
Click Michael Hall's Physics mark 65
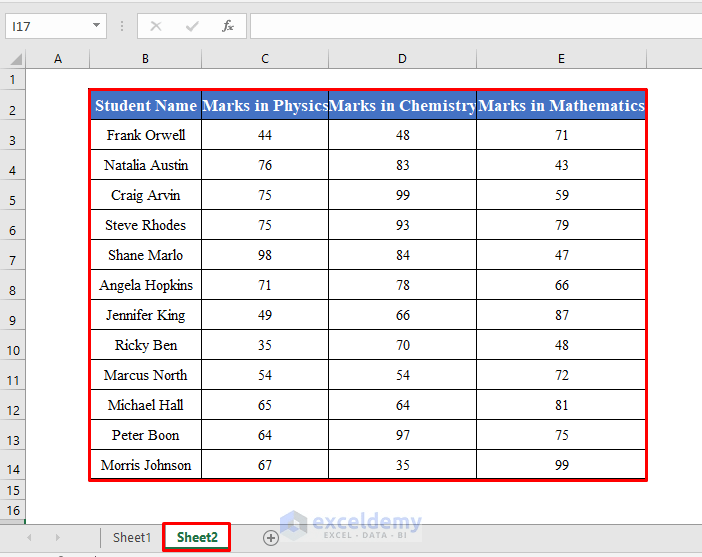coord(265,405)
